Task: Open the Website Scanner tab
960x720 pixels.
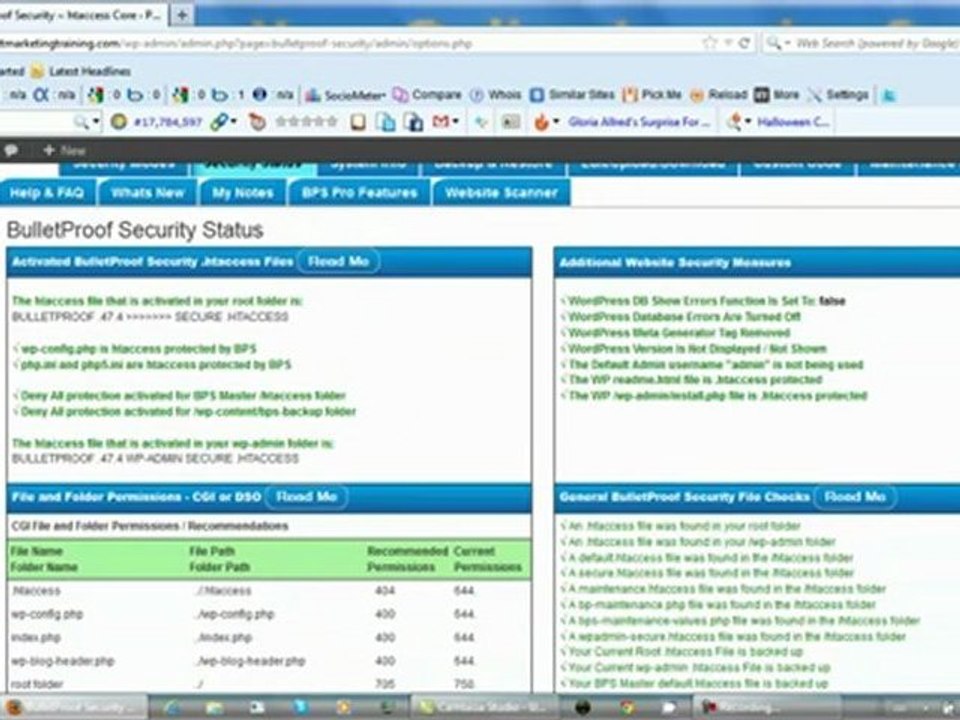Action: [501, 193]
